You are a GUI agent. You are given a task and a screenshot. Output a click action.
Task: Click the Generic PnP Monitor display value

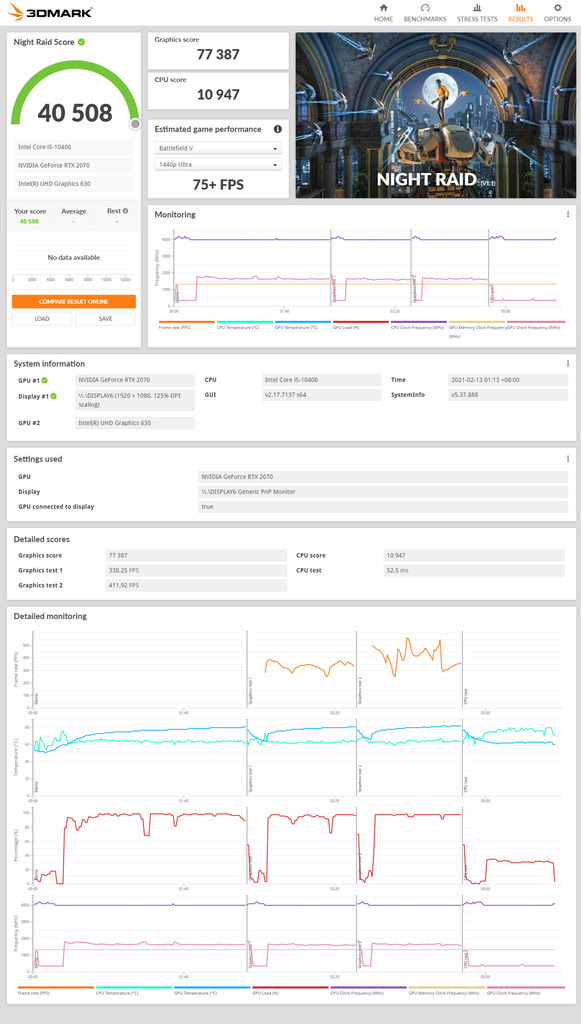point(383,491)
